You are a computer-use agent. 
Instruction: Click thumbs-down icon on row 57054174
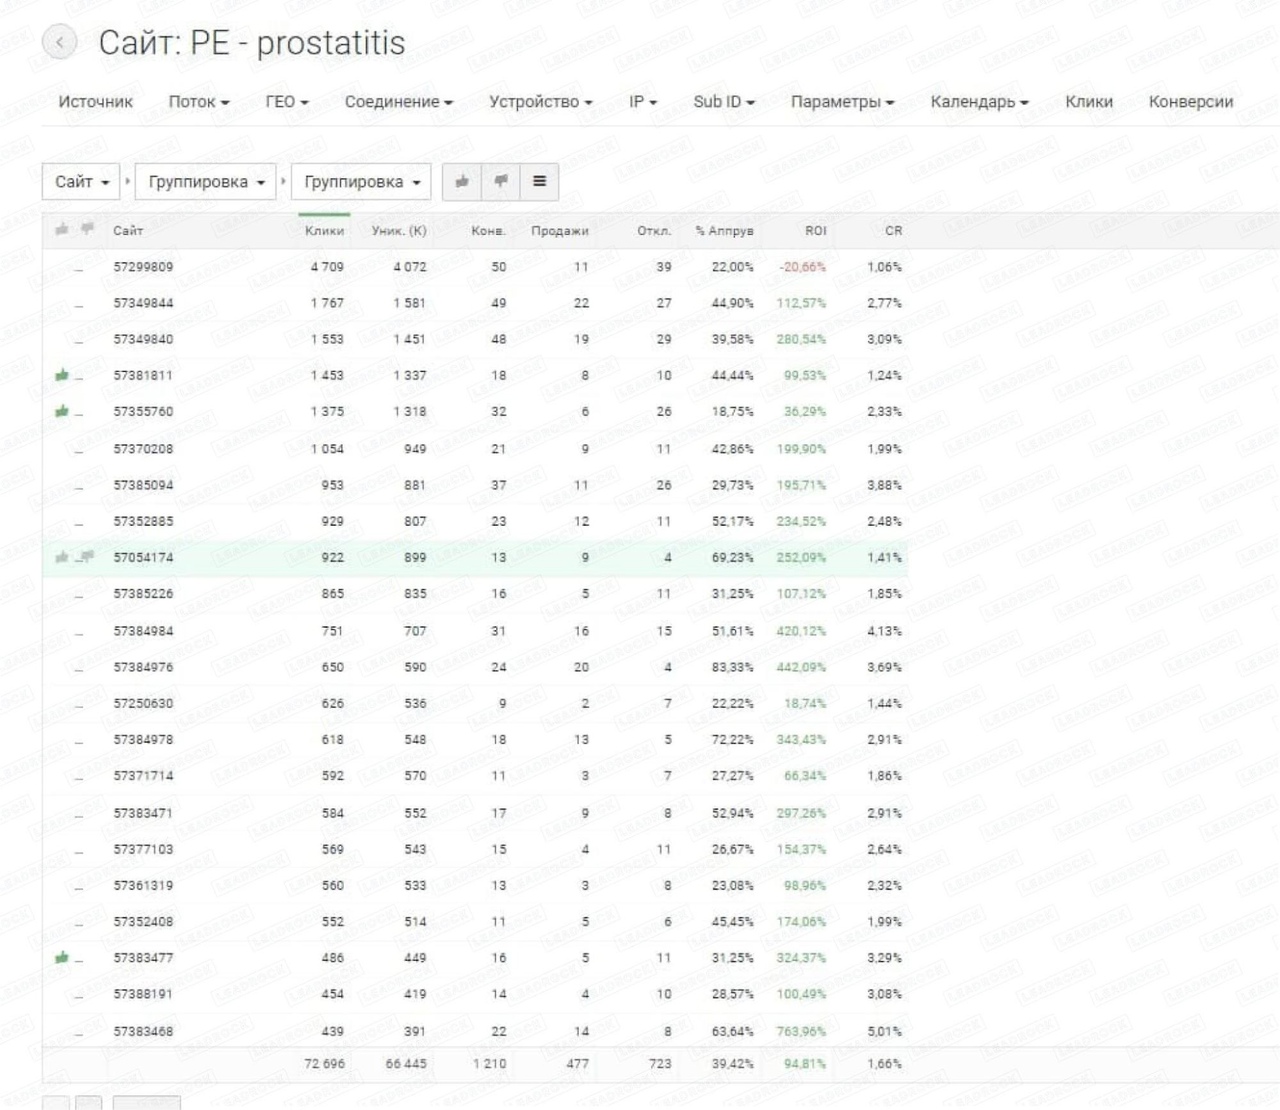(x=87, y=557)
